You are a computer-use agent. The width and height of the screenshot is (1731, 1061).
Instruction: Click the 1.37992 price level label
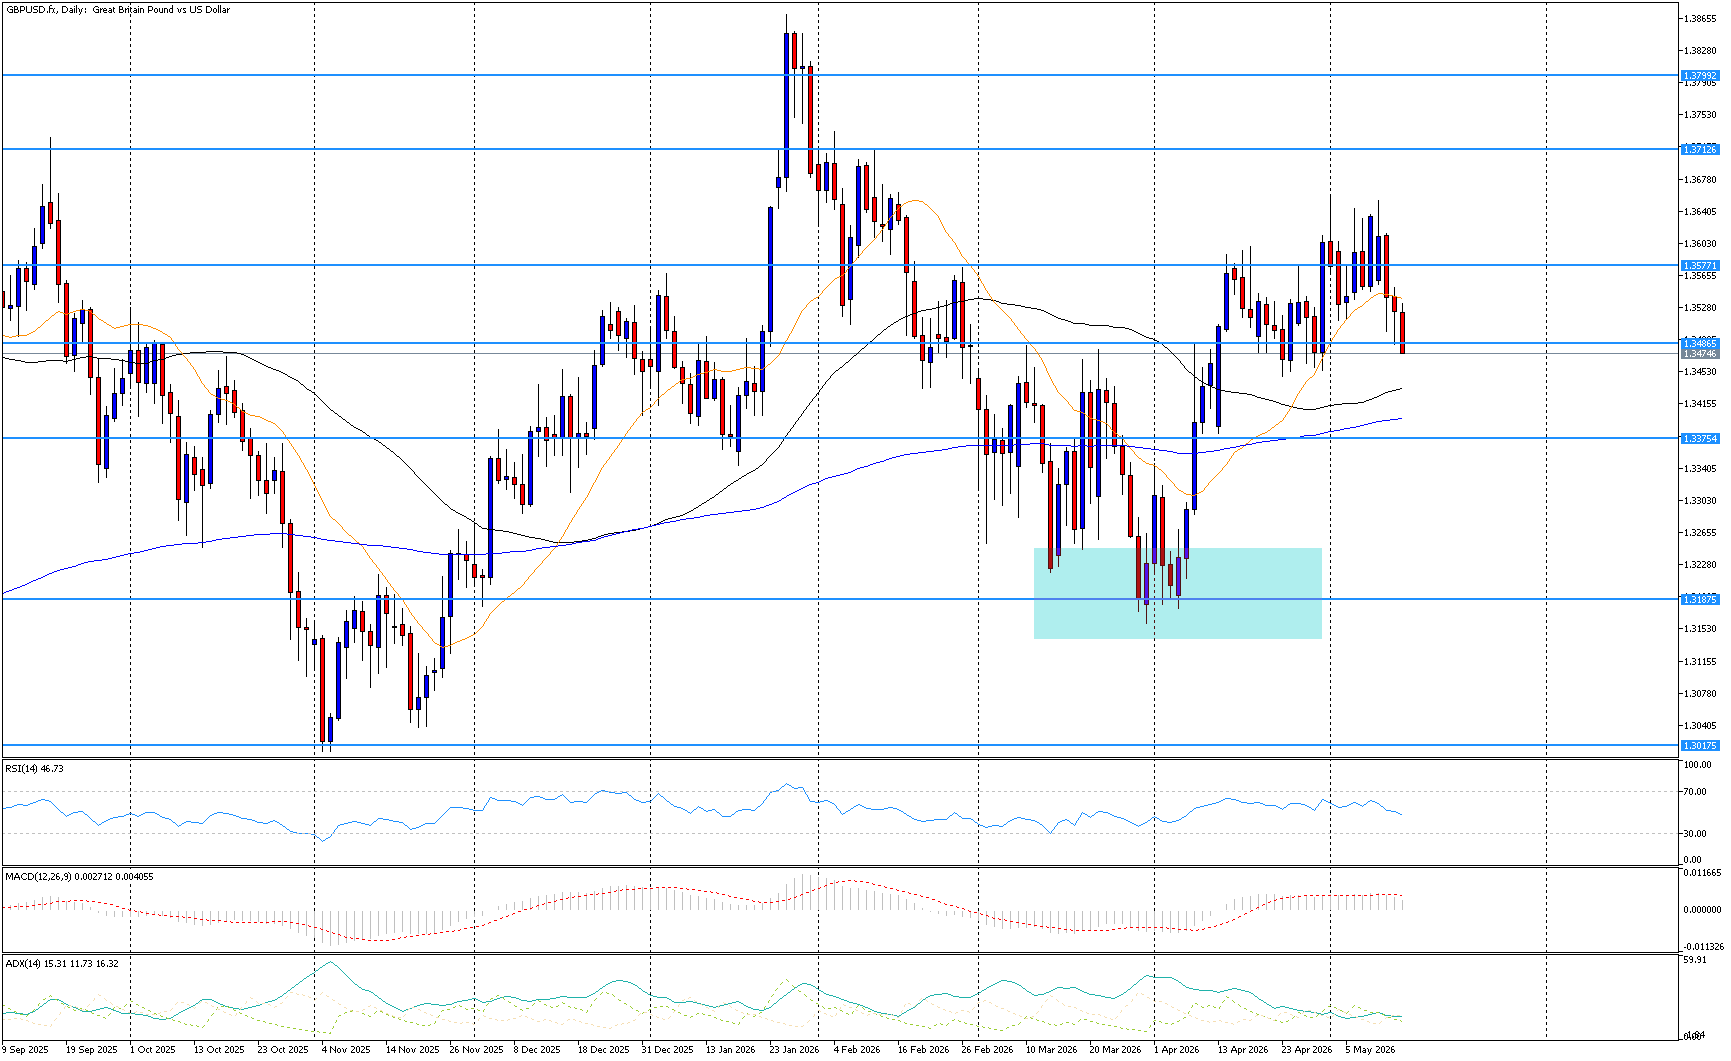(1699, 75)
